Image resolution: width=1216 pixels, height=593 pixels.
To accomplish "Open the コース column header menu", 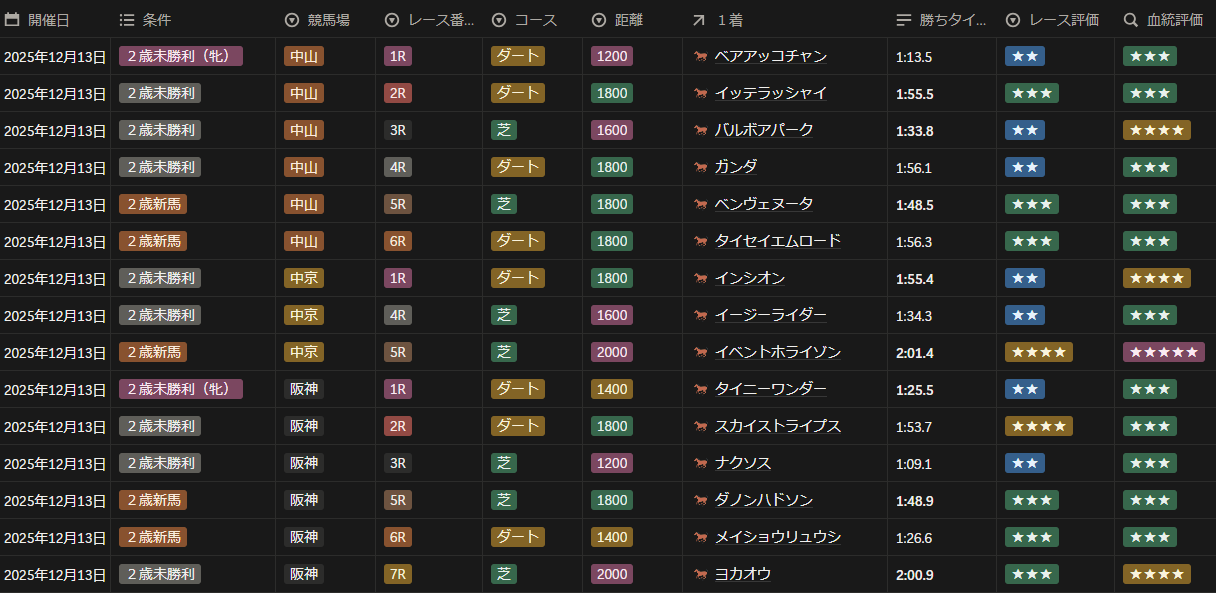I will pyautogui.click(x=525, y=20).
